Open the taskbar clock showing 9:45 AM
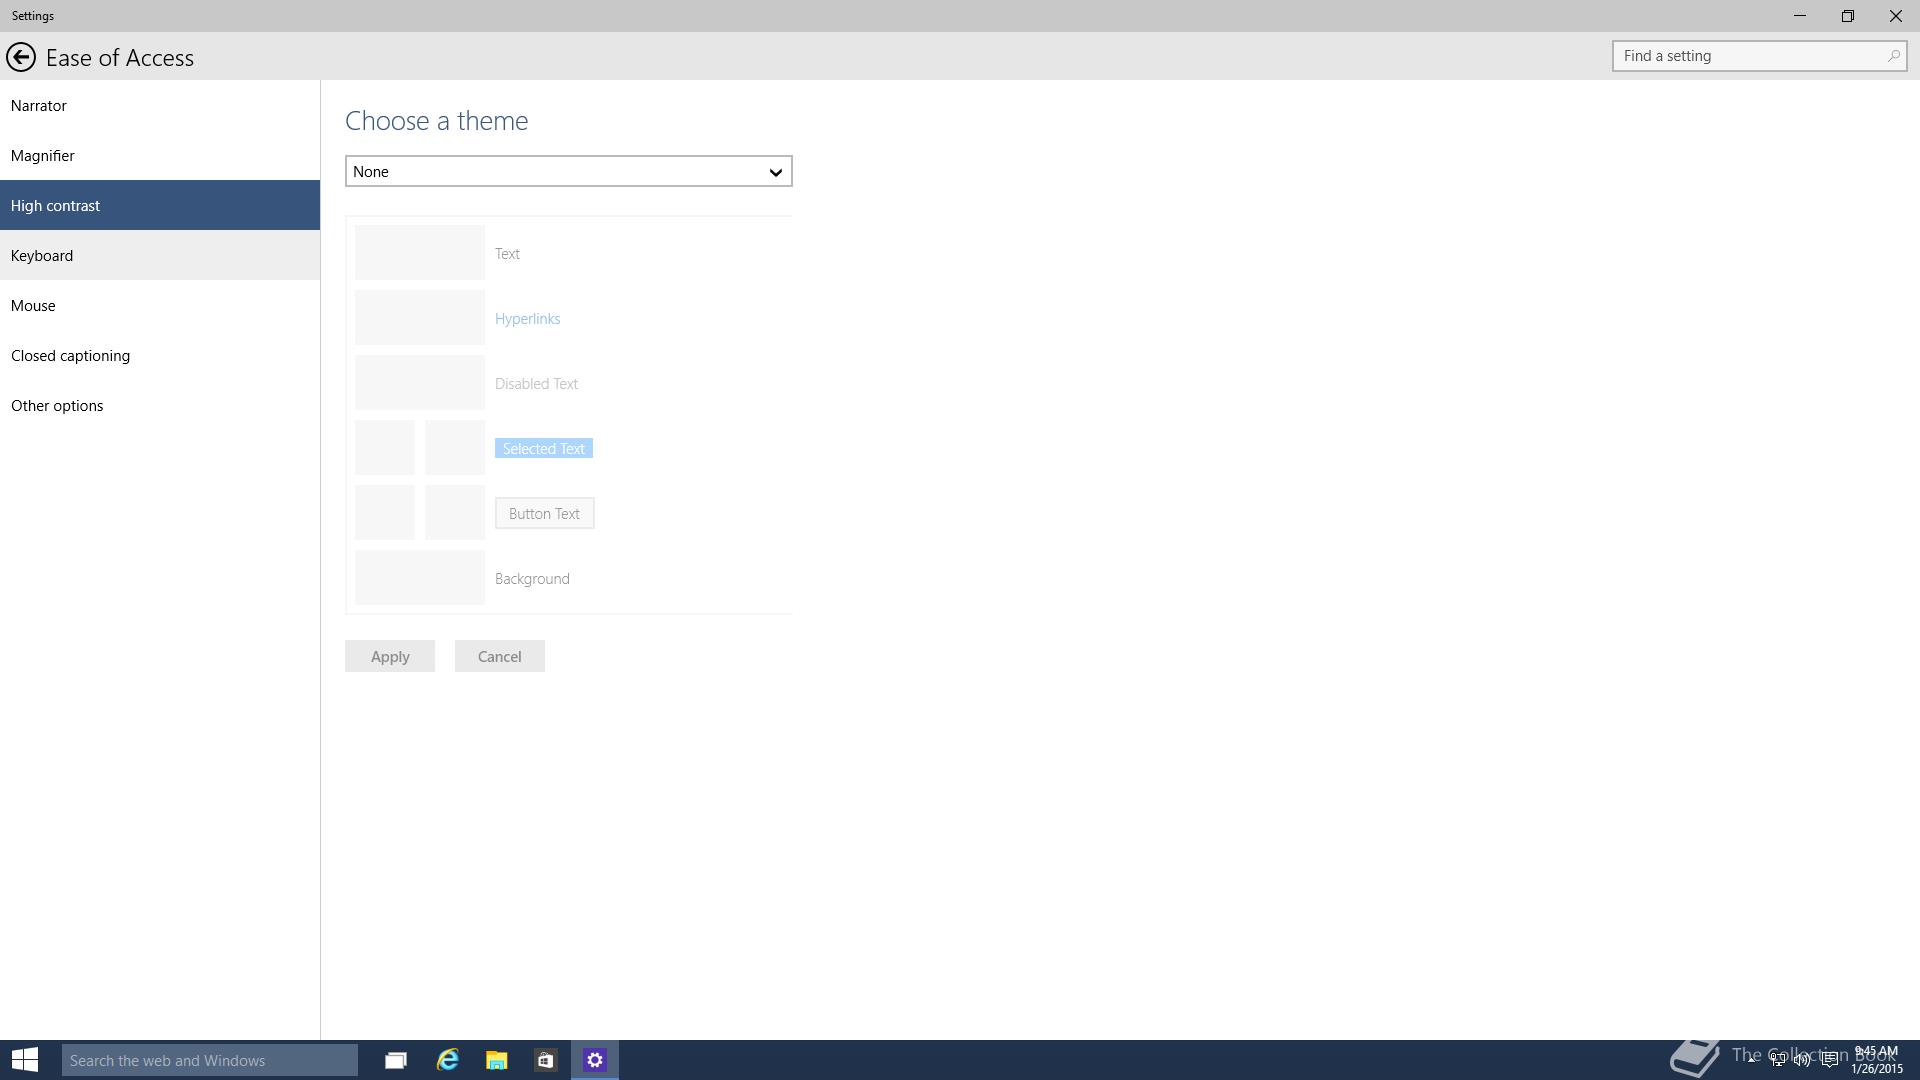The image size is (1920, 1080). [x=1876, y=1060]
